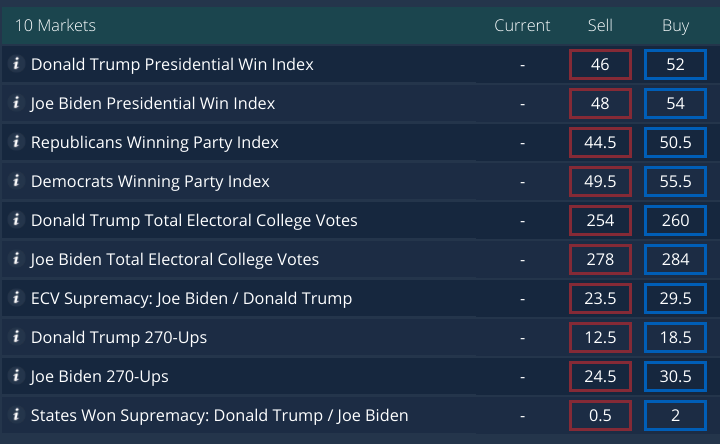Image resolution: width=720 pixels, height=444 pixels.
Task: Open Joe Biden 270-Ups market name
Action: click(99, 377)
